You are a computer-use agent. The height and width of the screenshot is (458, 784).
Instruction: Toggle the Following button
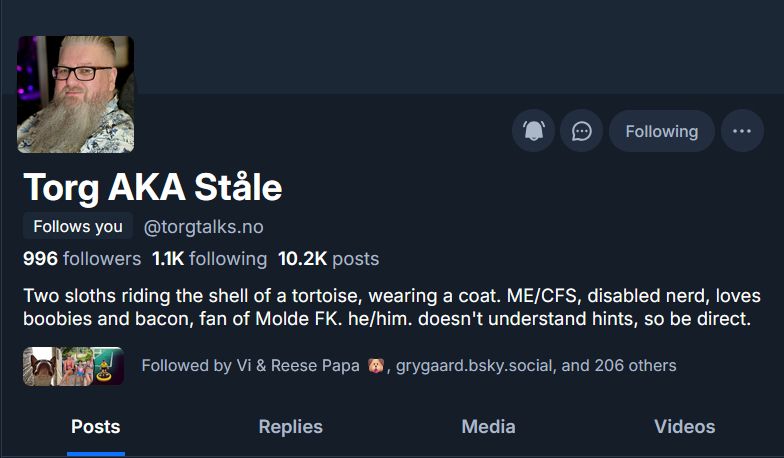coord(661,131)
